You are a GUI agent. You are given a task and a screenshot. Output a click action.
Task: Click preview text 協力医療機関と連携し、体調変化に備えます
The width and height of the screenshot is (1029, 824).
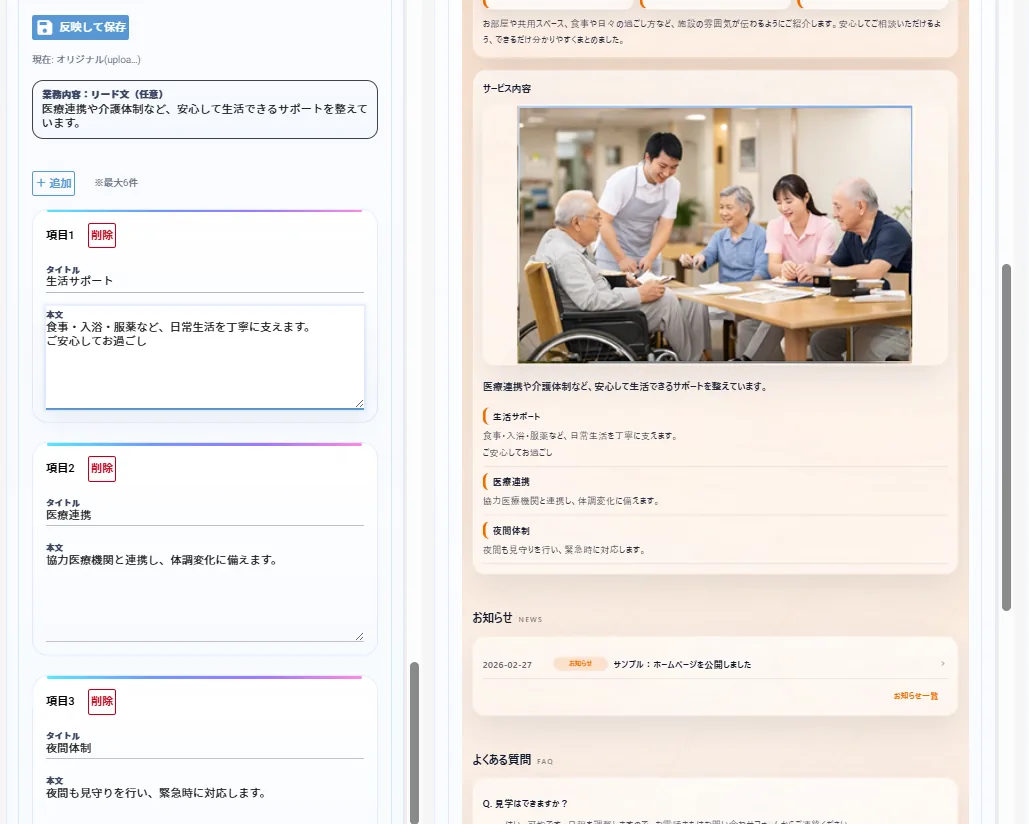(570, 501)
